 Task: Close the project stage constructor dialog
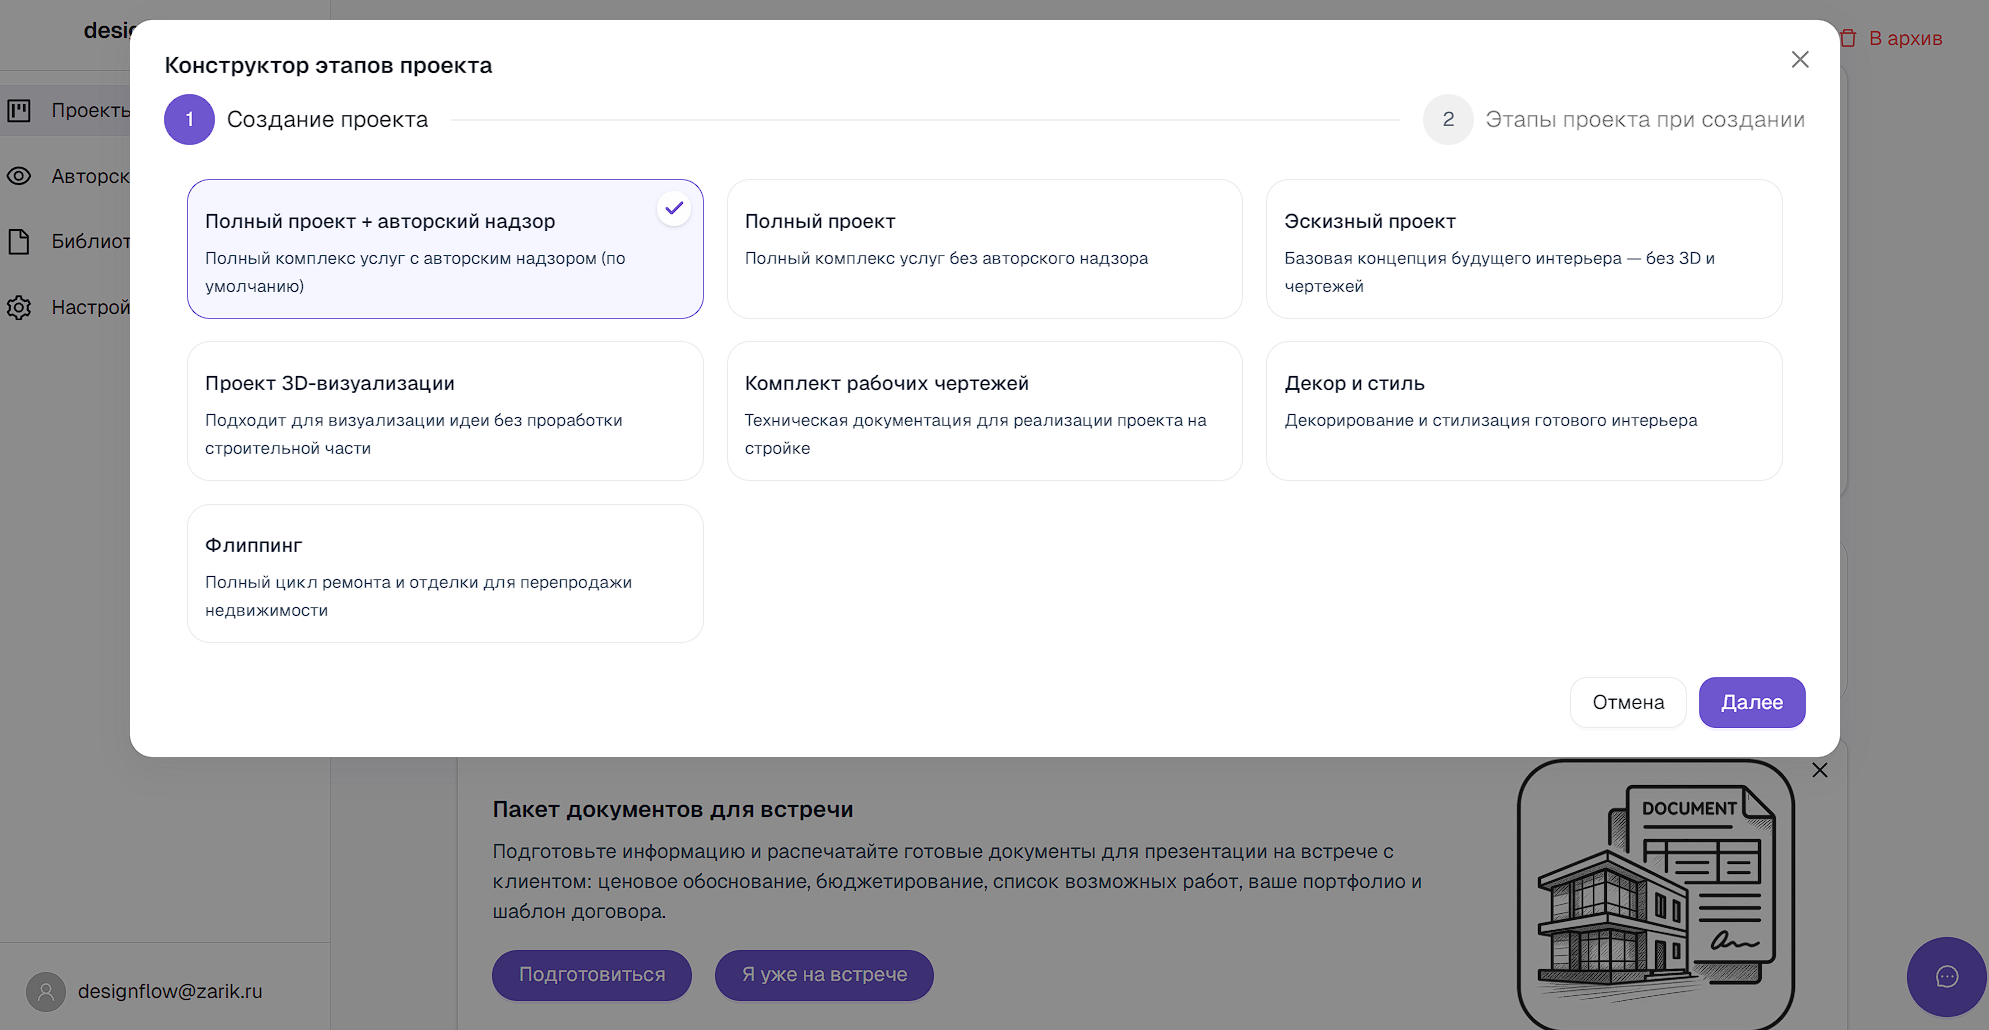[1800, 60]
